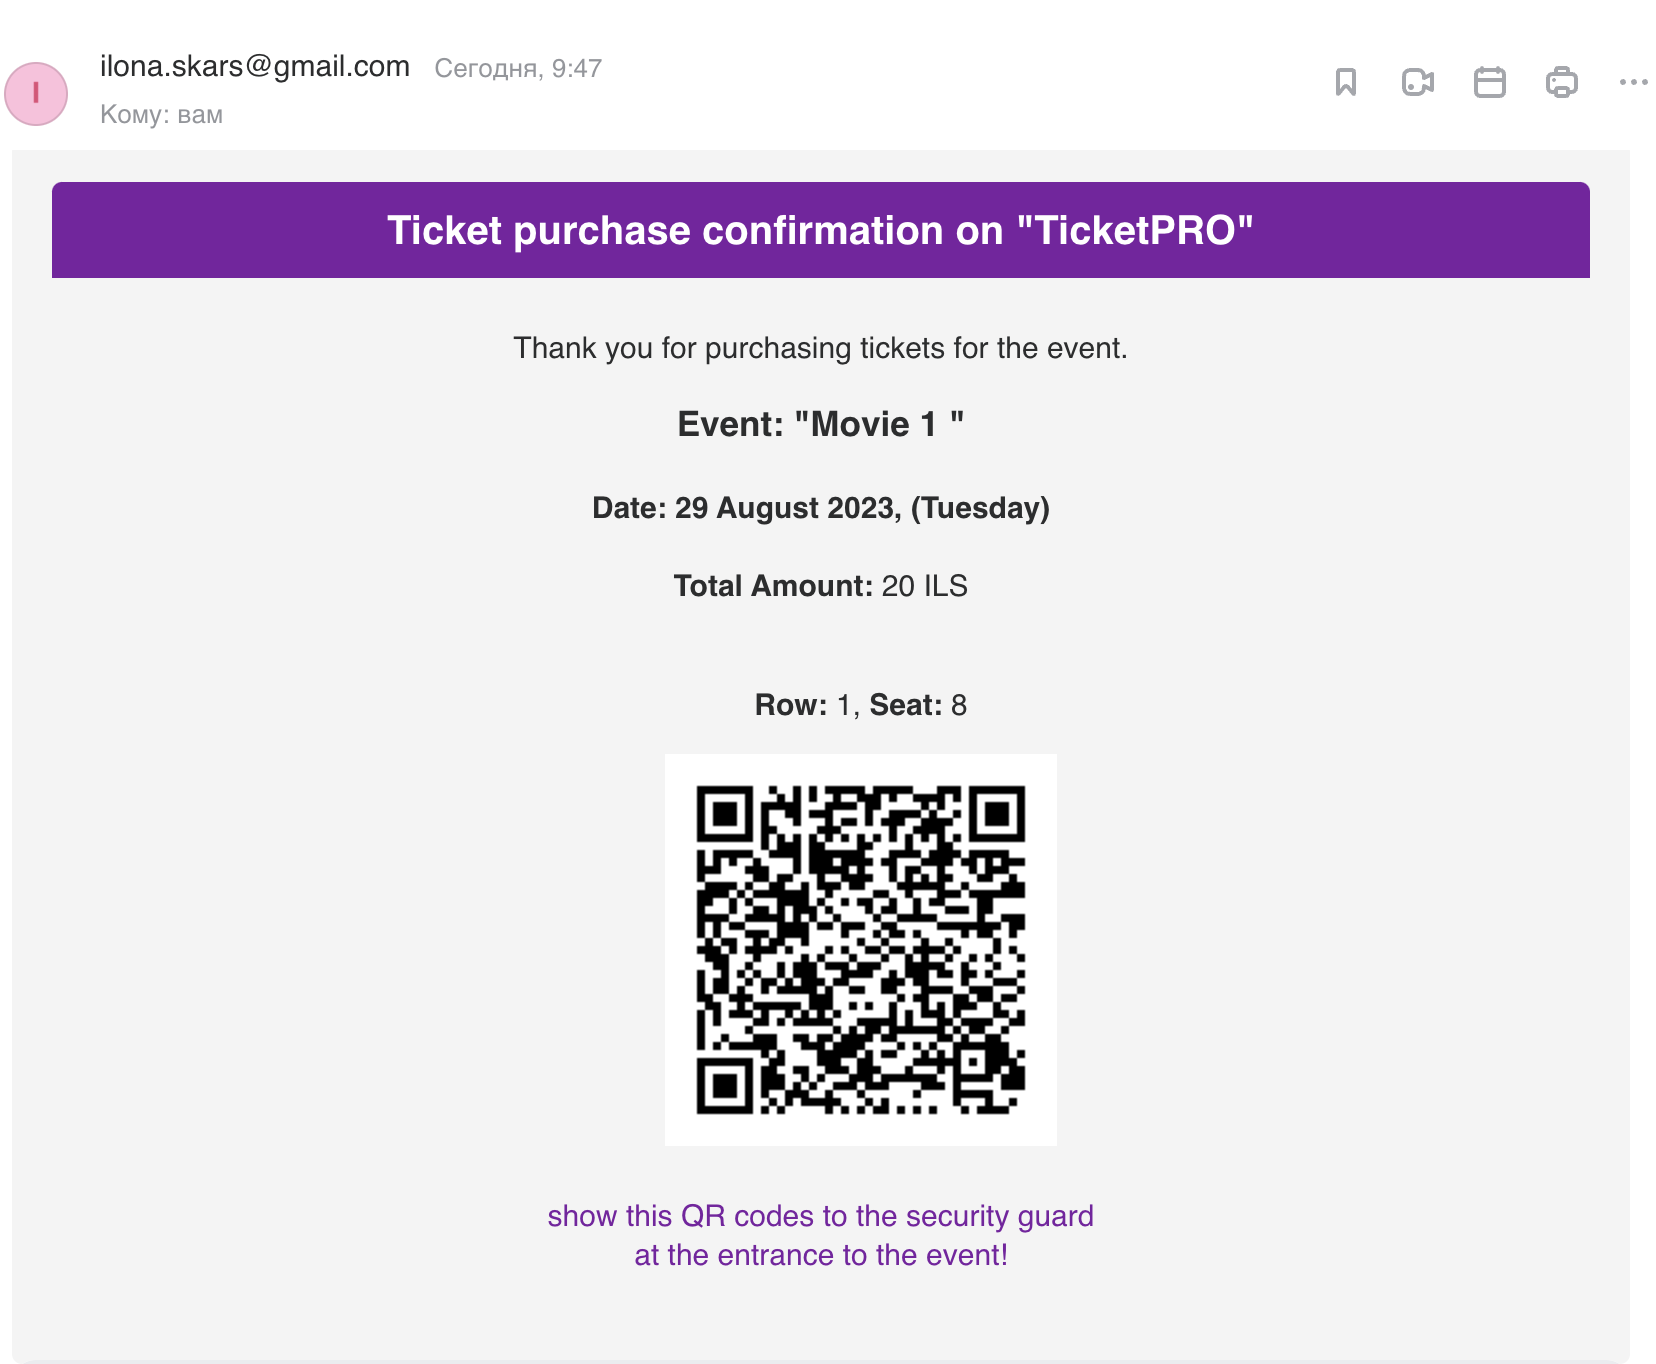Open sender ilona.skars@gmail.com contact
1656x1364 pixels.
click(255, 67)
